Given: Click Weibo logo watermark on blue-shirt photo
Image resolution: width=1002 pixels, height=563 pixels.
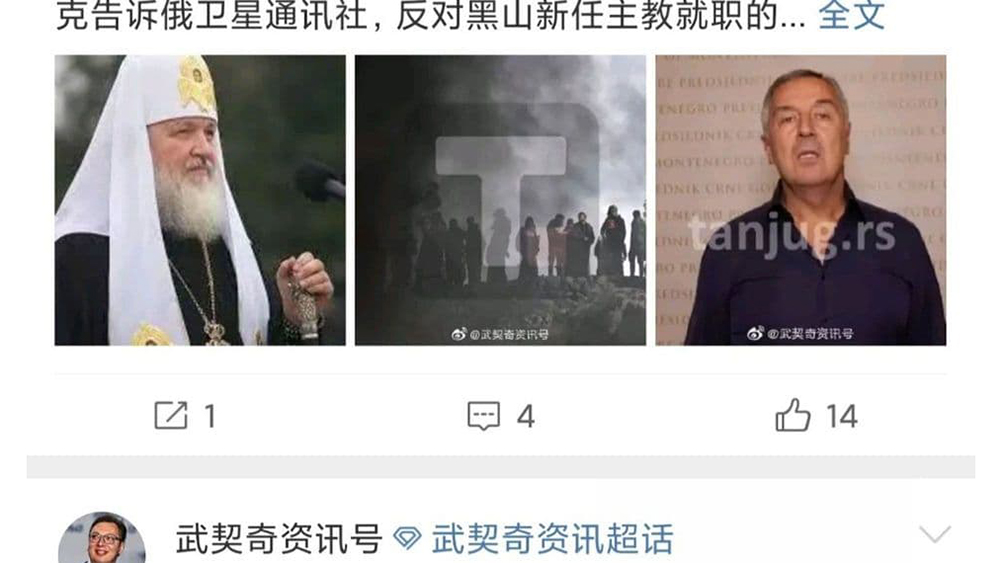Looking at the screenshot, I should pos(755,333).
